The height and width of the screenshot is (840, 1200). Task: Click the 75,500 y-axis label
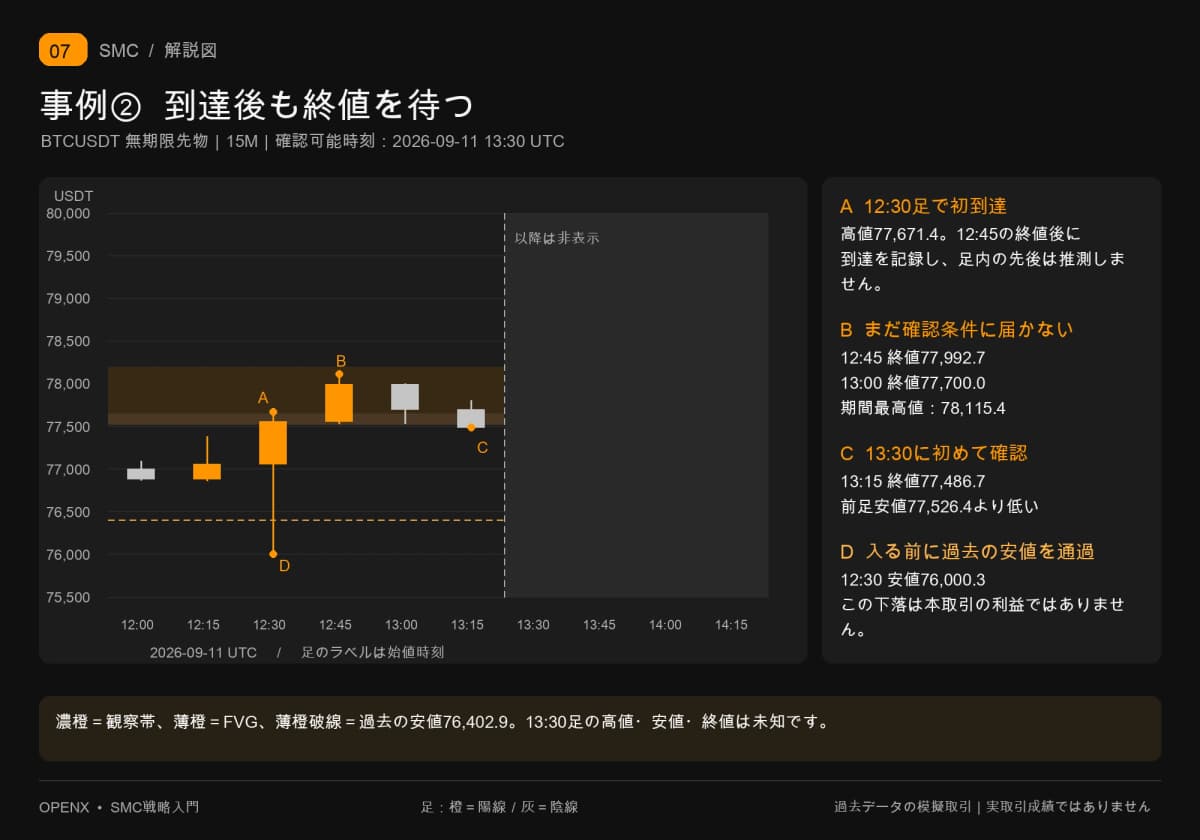click(68, 598)
